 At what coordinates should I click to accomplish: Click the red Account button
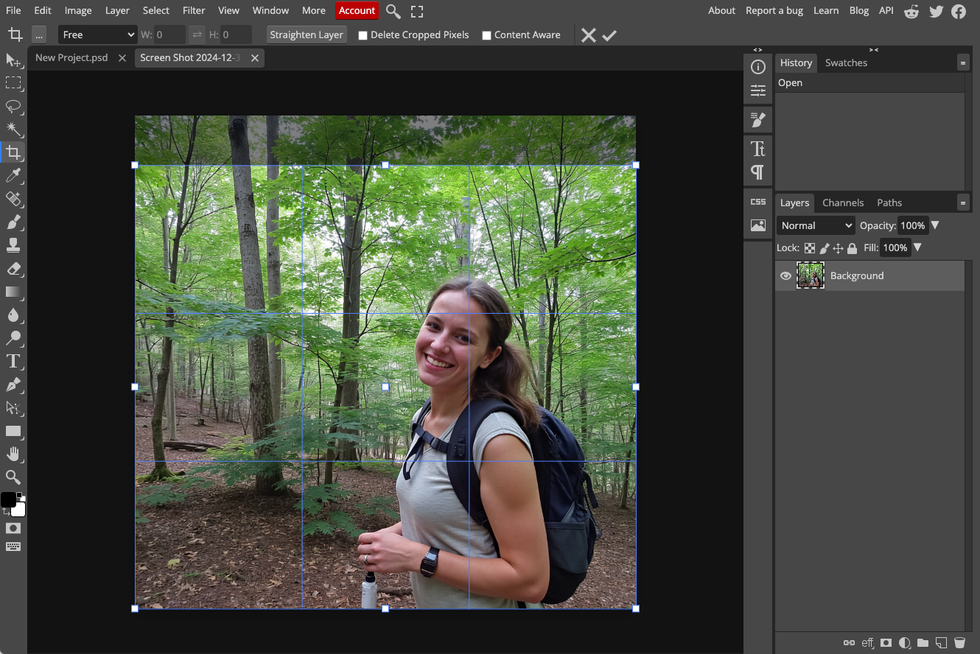click(356, 11)
